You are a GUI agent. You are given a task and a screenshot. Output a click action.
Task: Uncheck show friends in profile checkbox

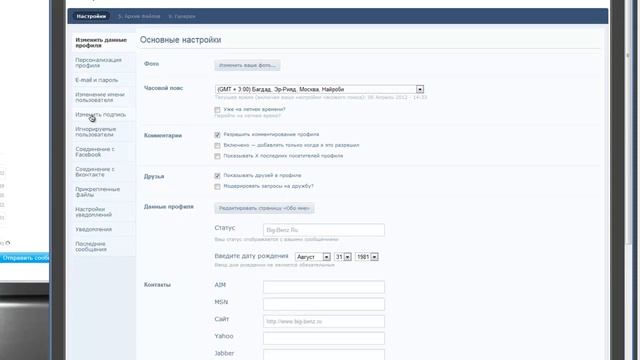[217, 176]
